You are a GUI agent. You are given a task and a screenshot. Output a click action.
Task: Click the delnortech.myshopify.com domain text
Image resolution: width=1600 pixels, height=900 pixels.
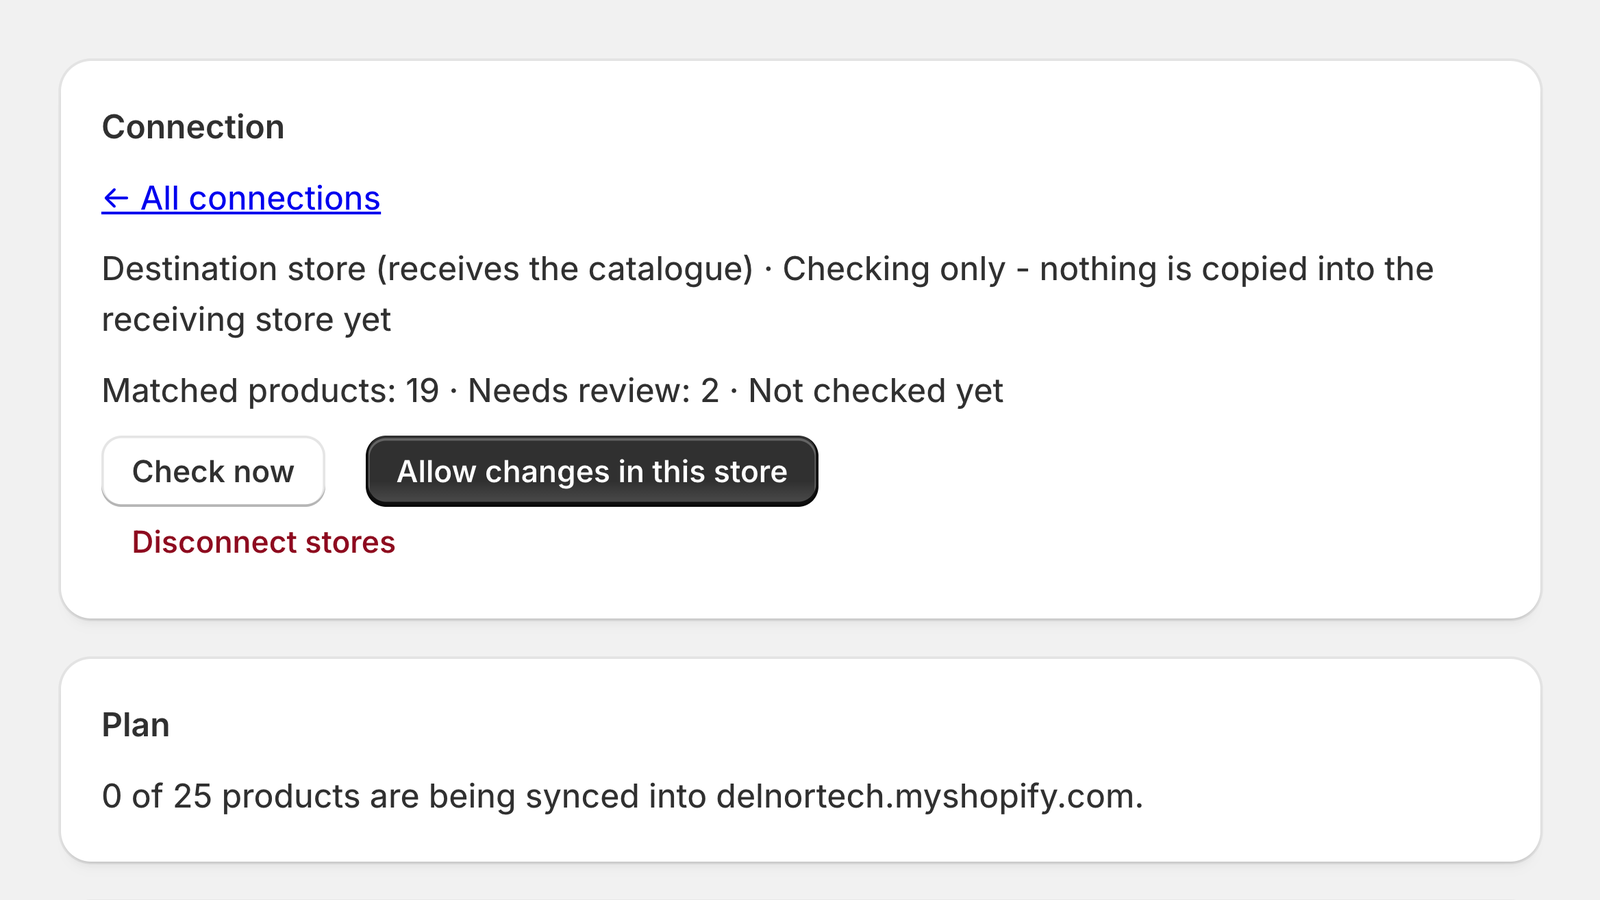click(x=929, y=797)
